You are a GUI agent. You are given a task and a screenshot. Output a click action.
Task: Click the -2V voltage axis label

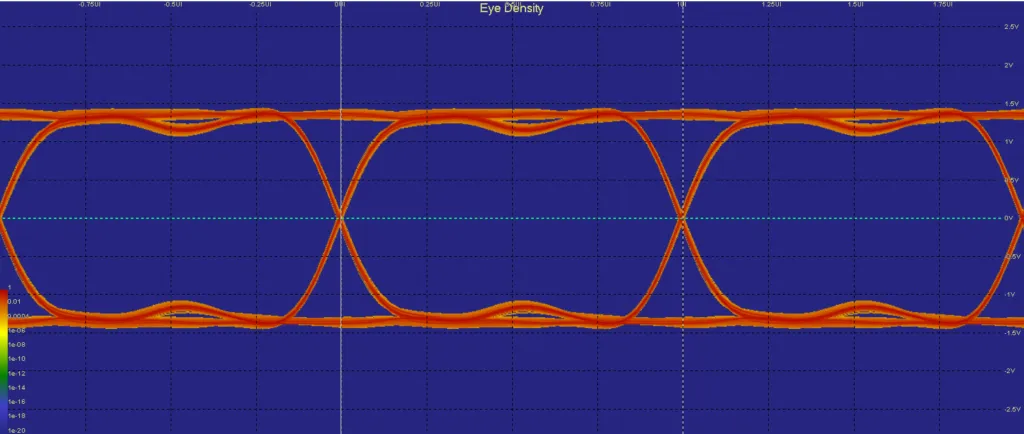tap(1011, 371)
